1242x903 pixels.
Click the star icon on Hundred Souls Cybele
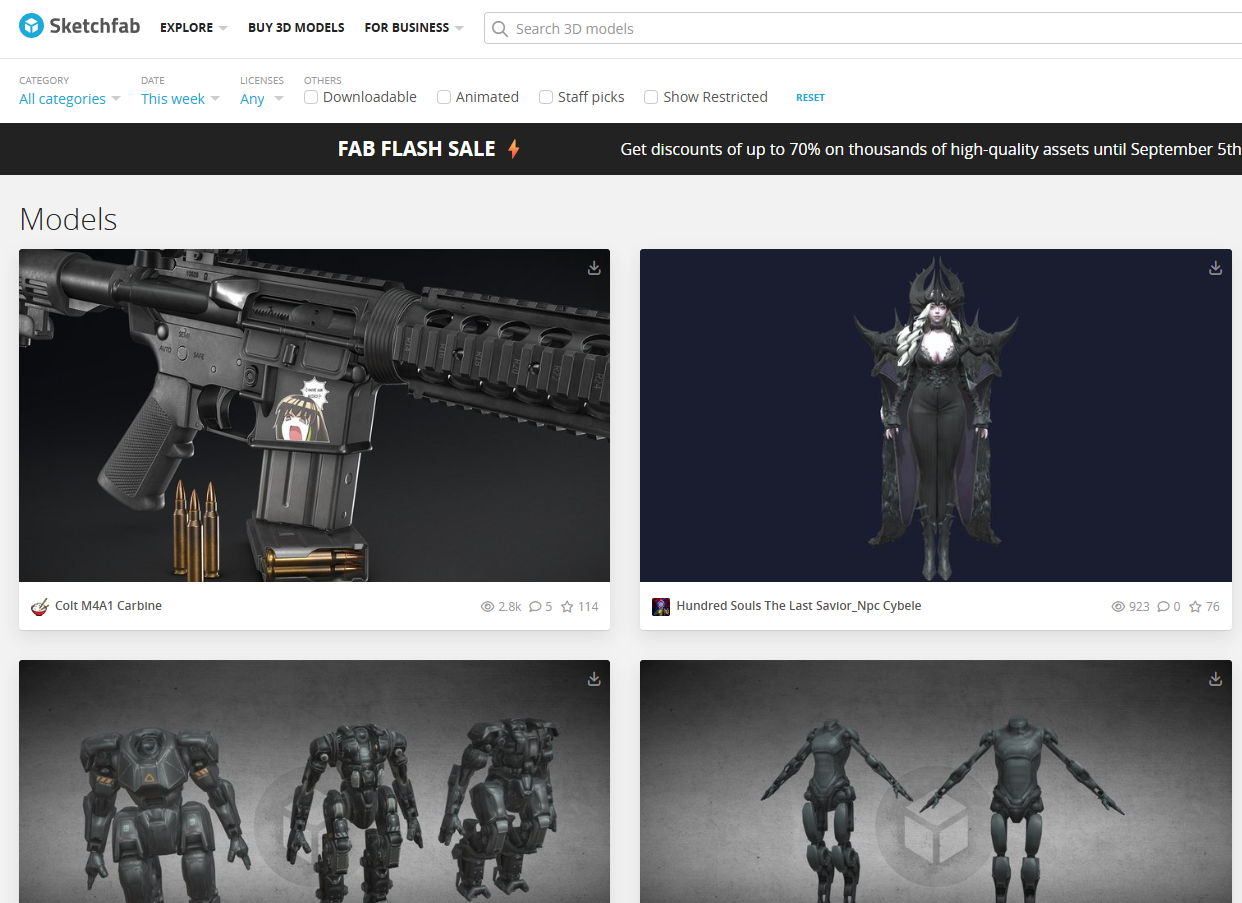coord(1195,606)
